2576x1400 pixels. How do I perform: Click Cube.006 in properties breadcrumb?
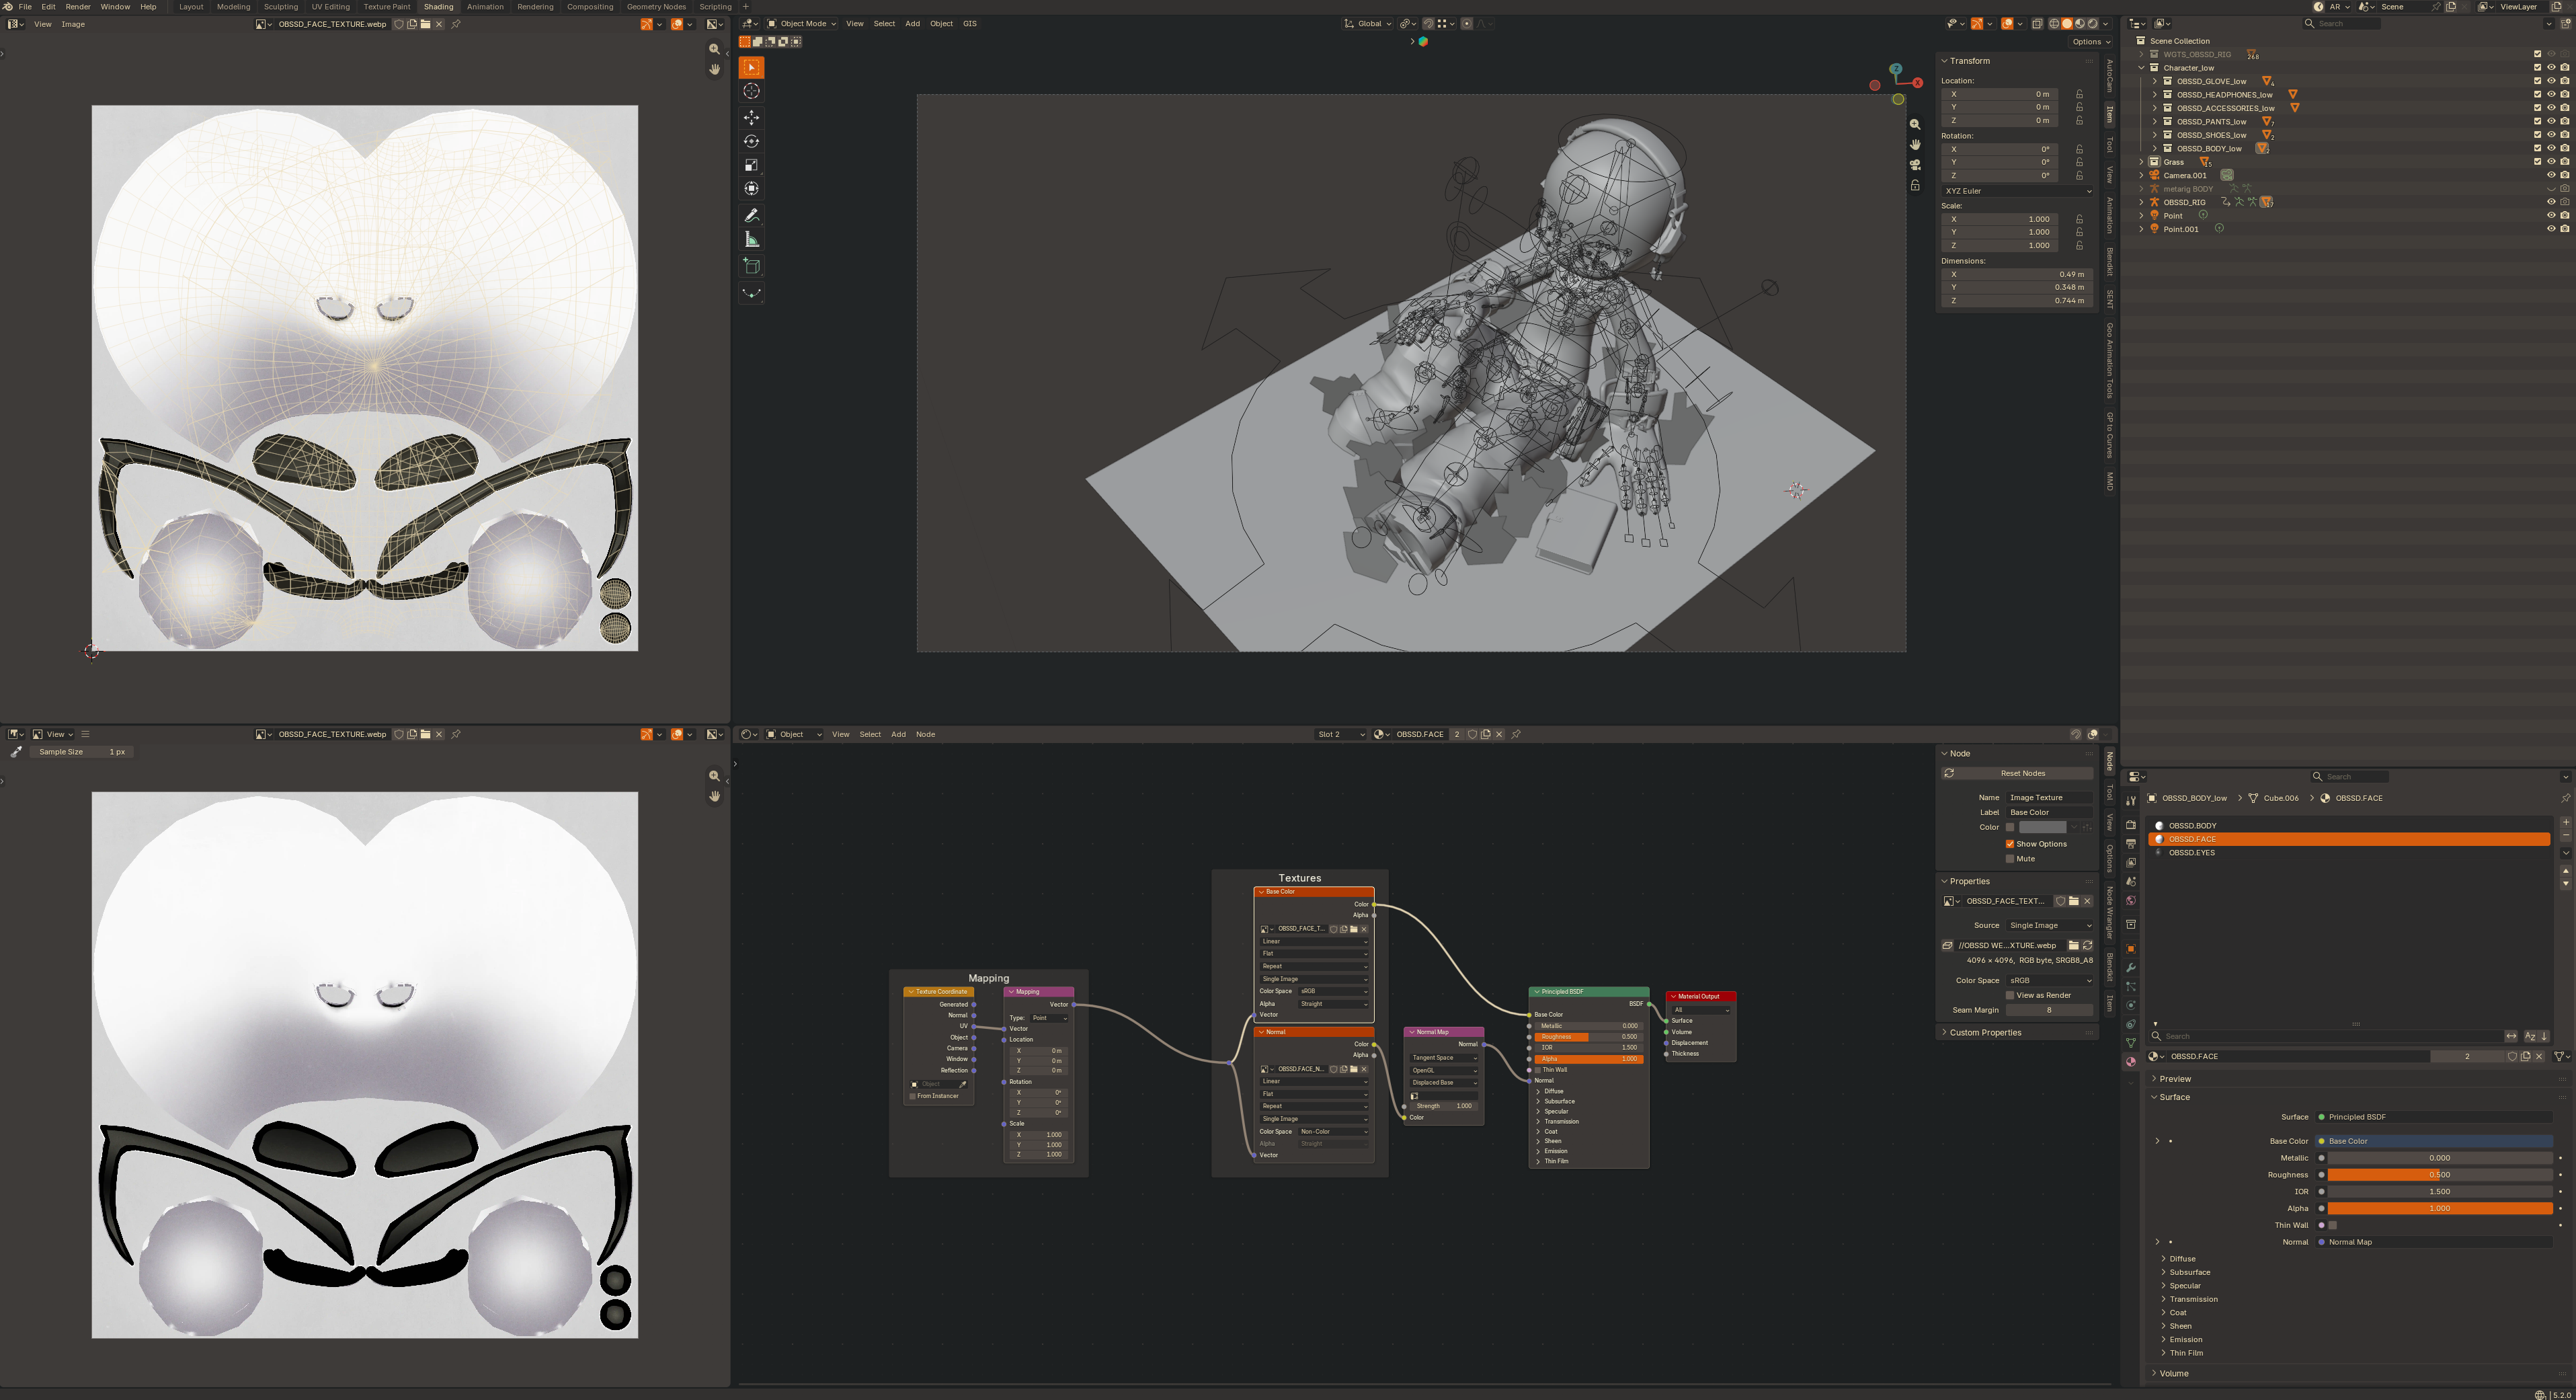[x=2281, y=798]
